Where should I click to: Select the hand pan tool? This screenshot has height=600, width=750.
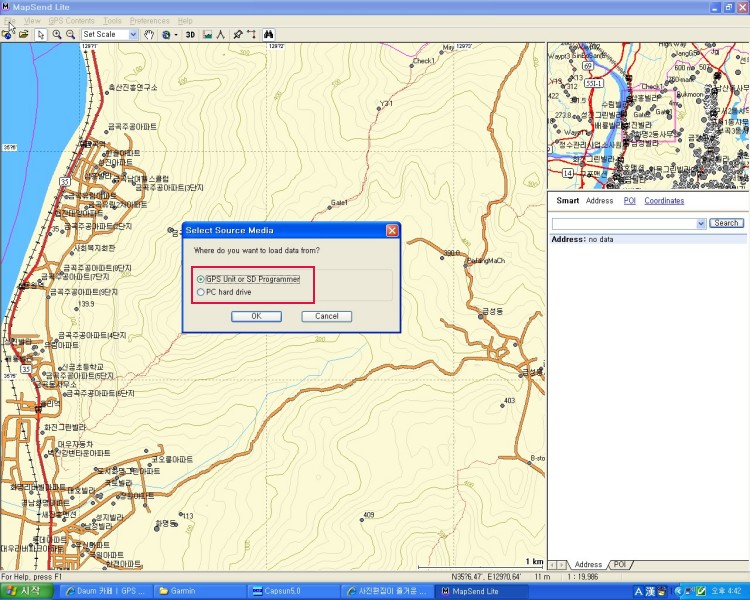[x=149, y=34]
